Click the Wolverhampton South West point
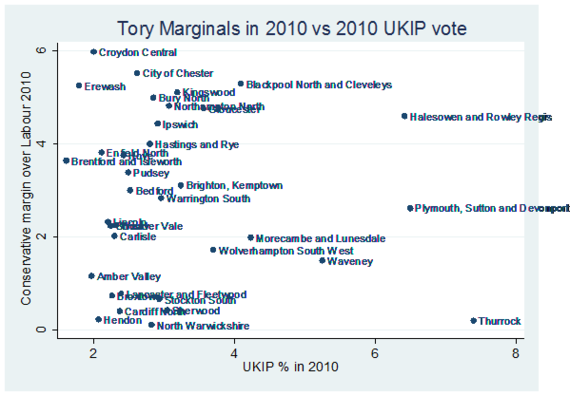 (213, 250)
